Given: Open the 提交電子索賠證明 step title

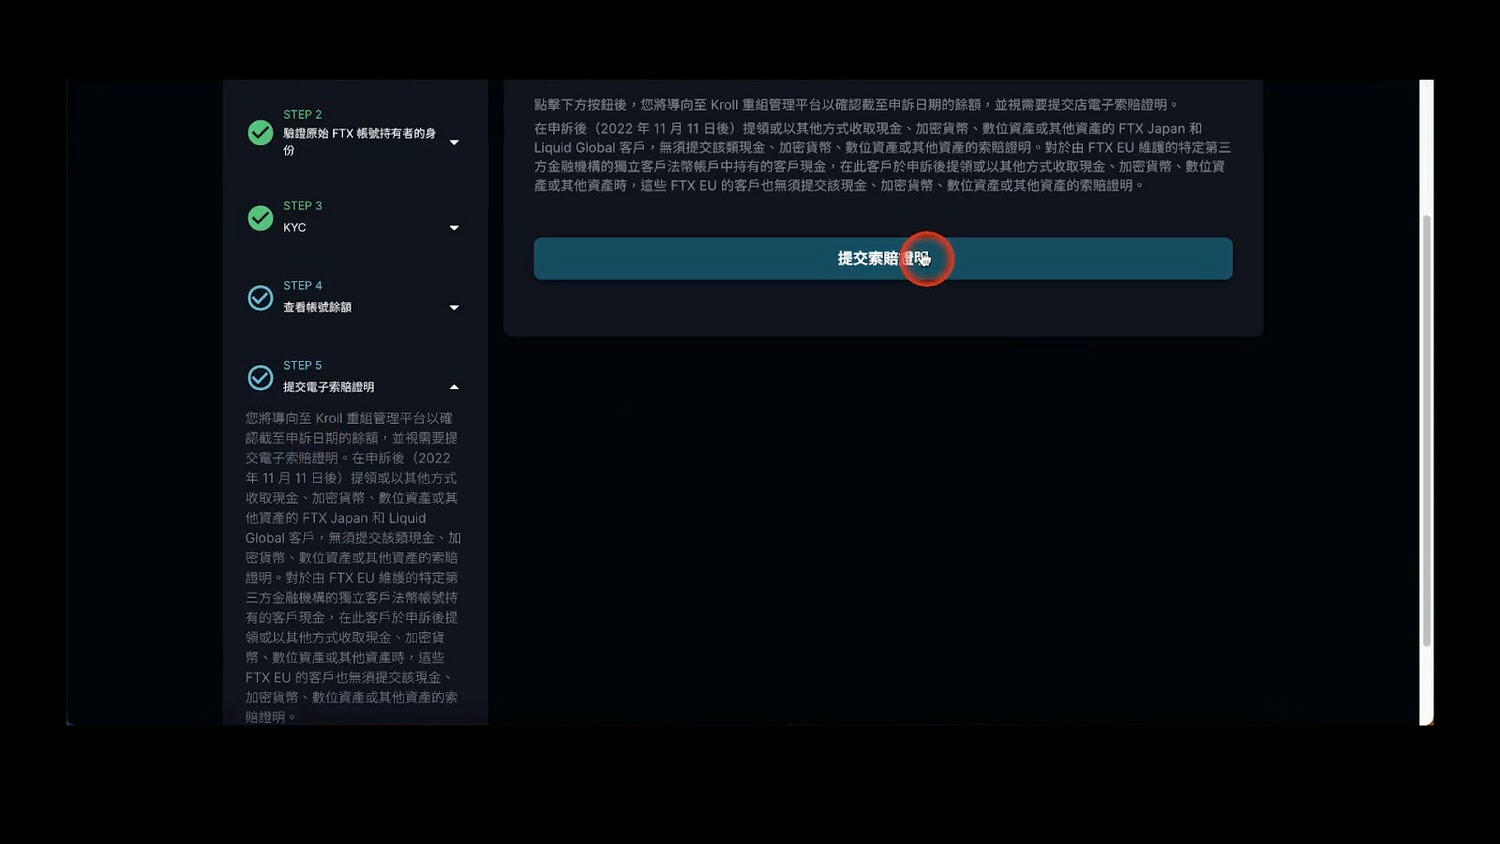Looking at the screenshot, I should pos(328,387).
